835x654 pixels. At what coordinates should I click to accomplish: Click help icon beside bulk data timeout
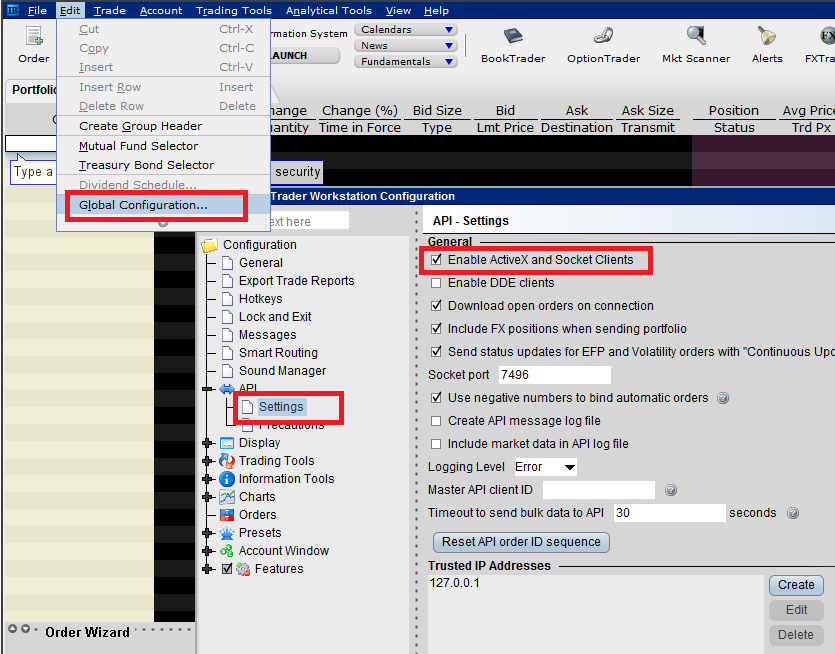(x=793, y=513)
